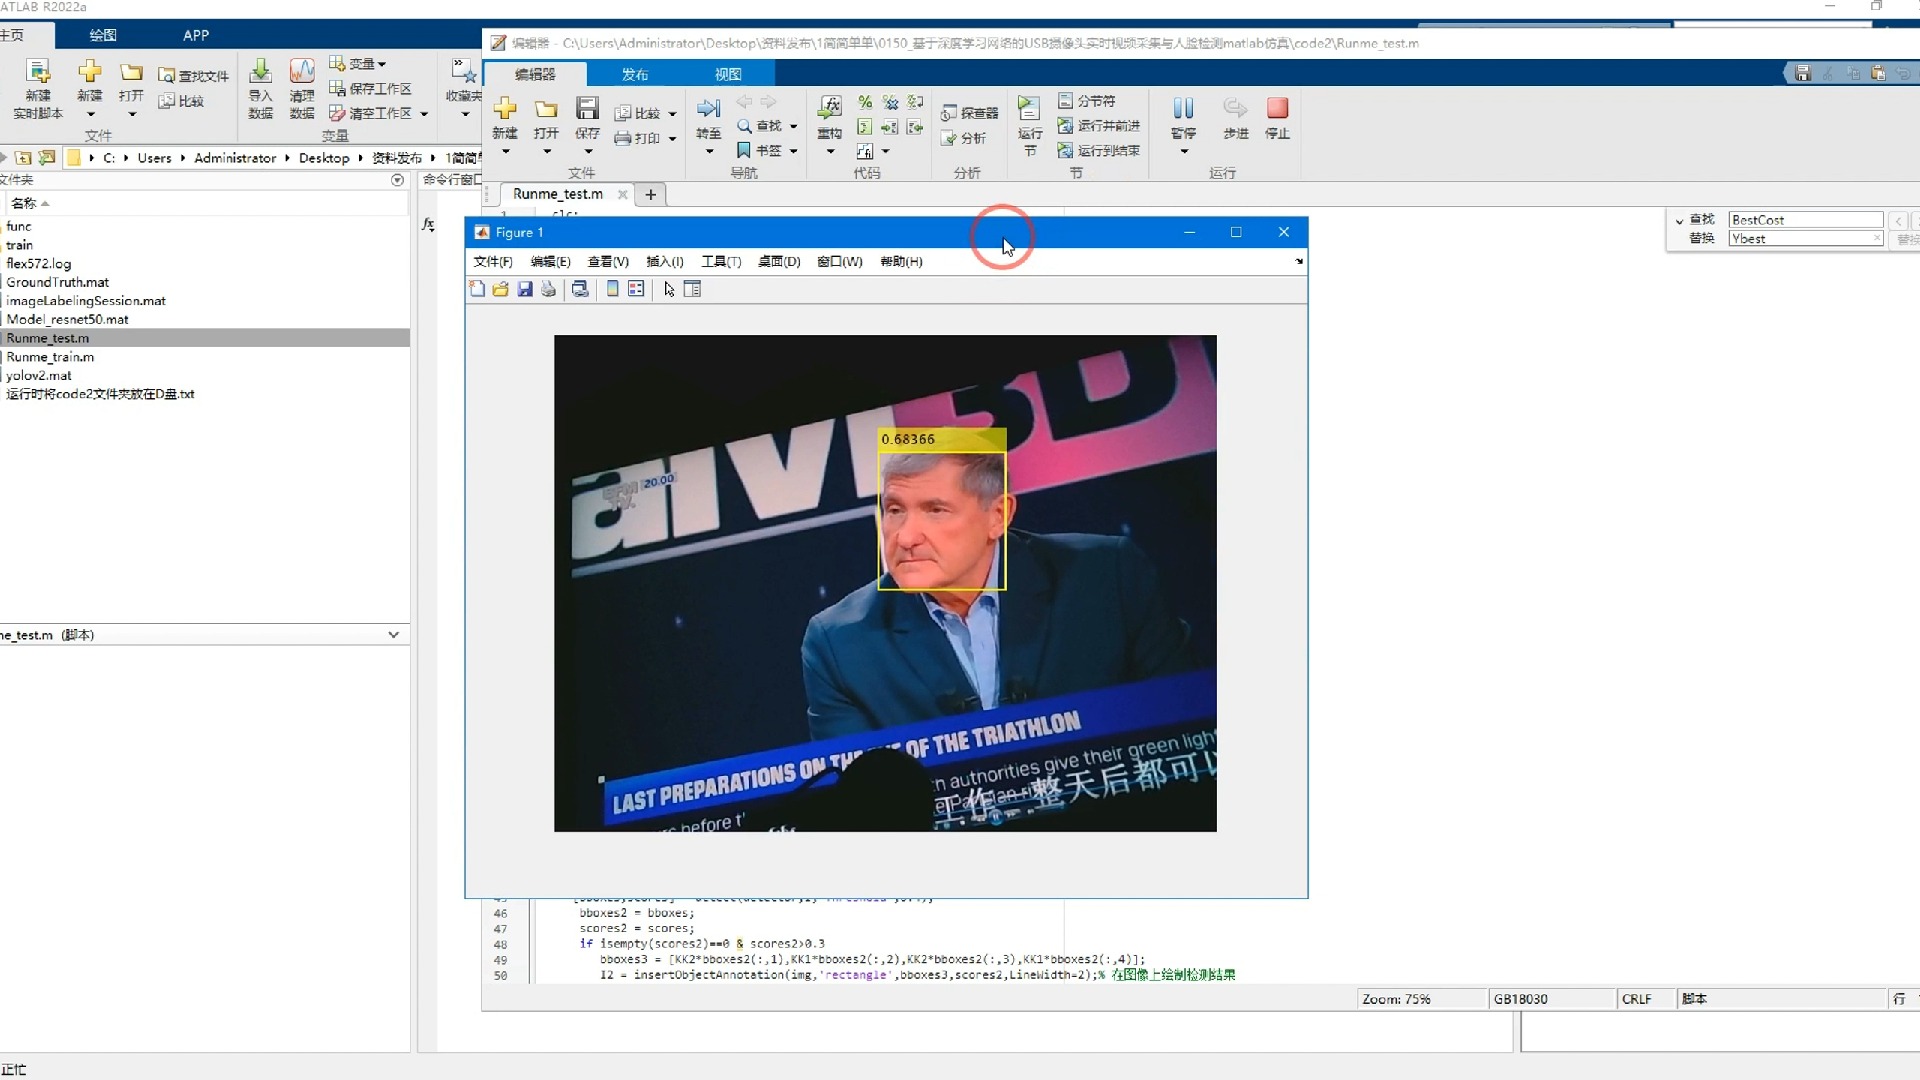Click the editor Save (保存) floppy icon
1920x1080 pixels.
tap(587, 108)
